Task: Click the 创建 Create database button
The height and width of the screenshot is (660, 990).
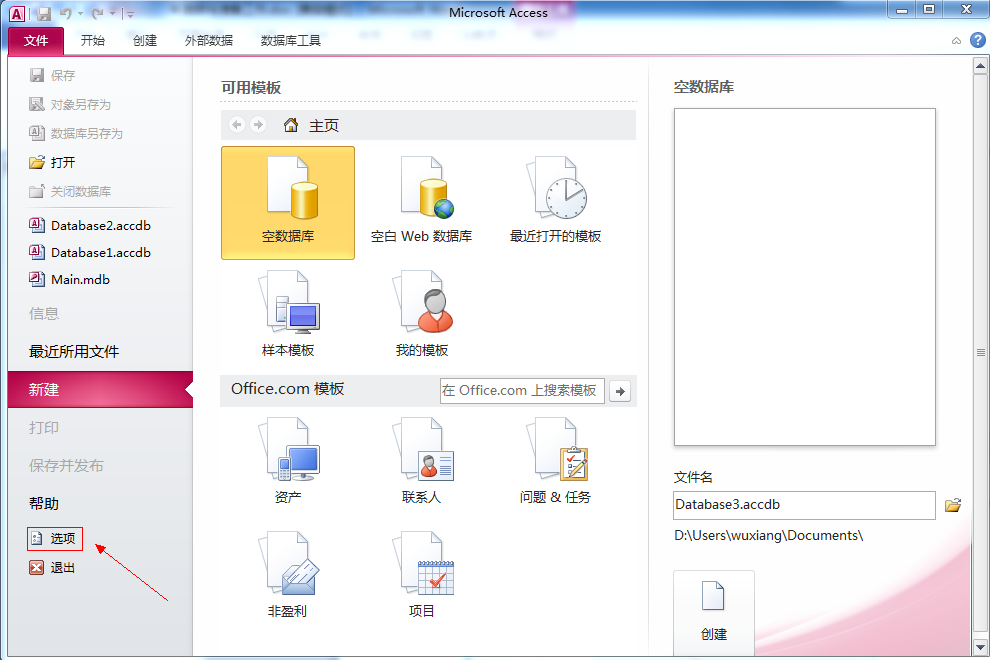Action: (713, 613)
